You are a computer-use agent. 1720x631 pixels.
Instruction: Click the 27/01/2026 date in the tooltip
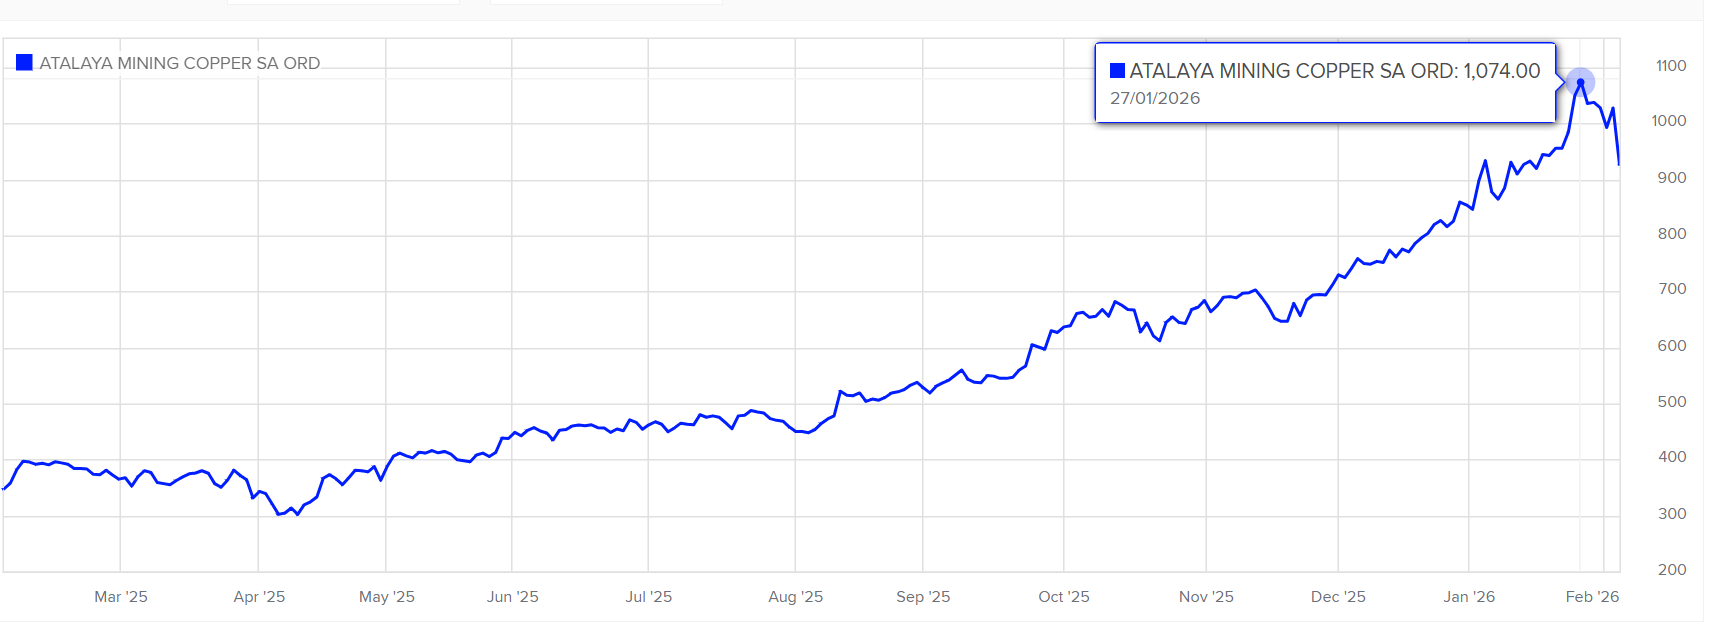click(1155, 98)
